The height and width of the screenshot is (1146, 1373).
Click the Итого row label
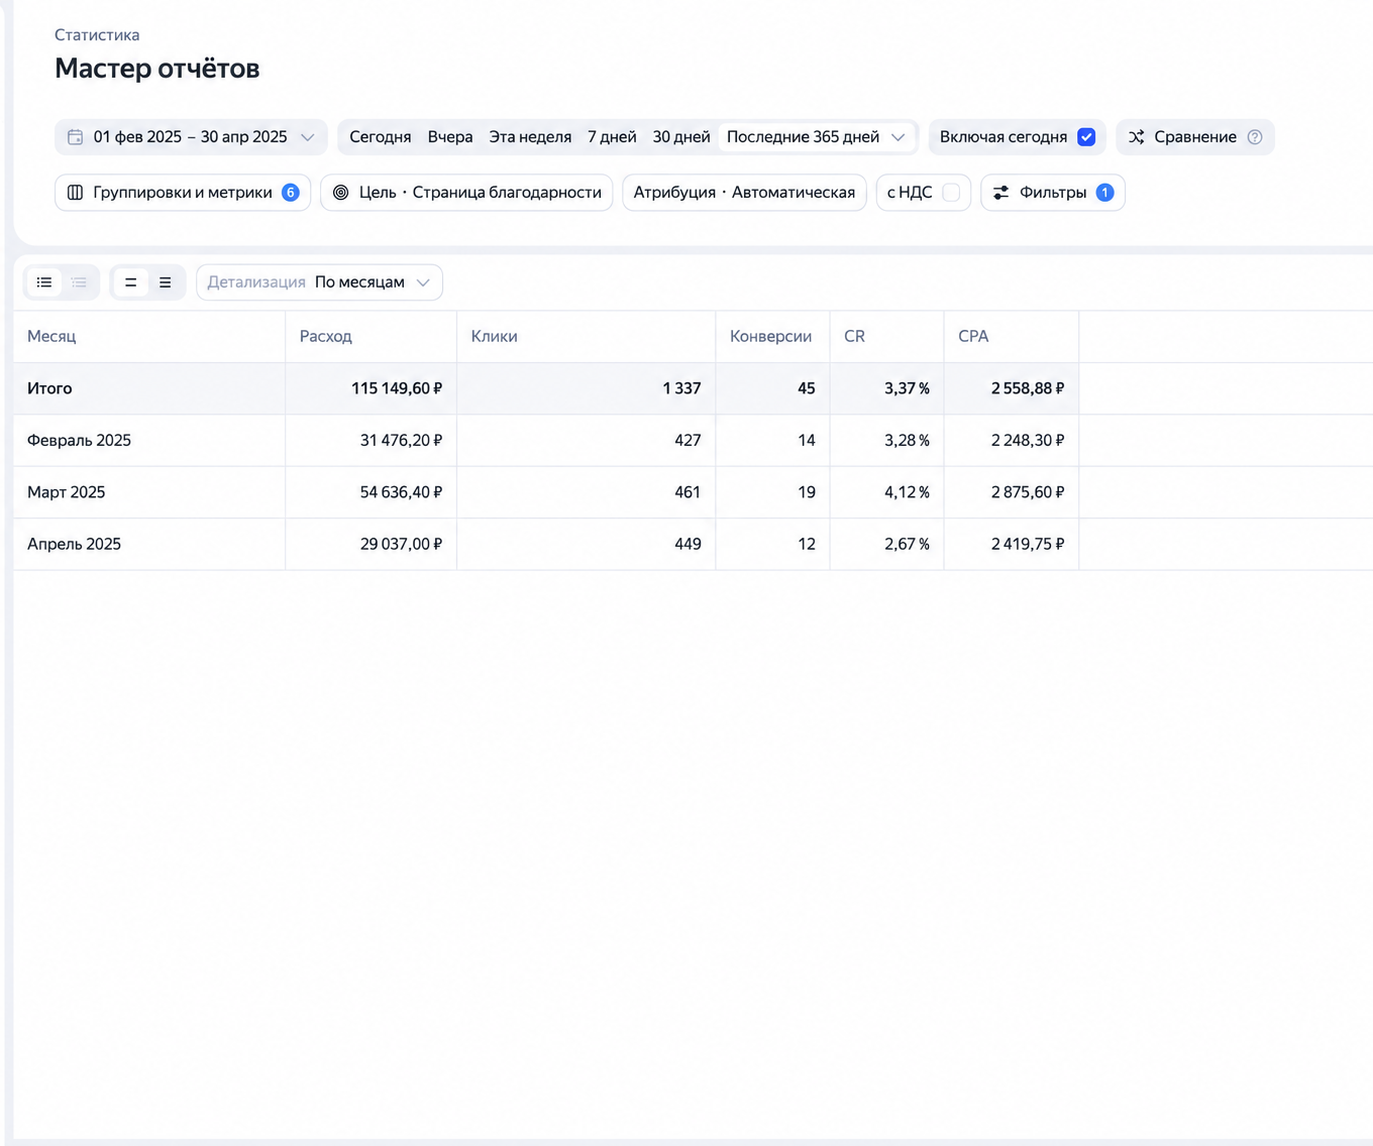tap(50, 388)
